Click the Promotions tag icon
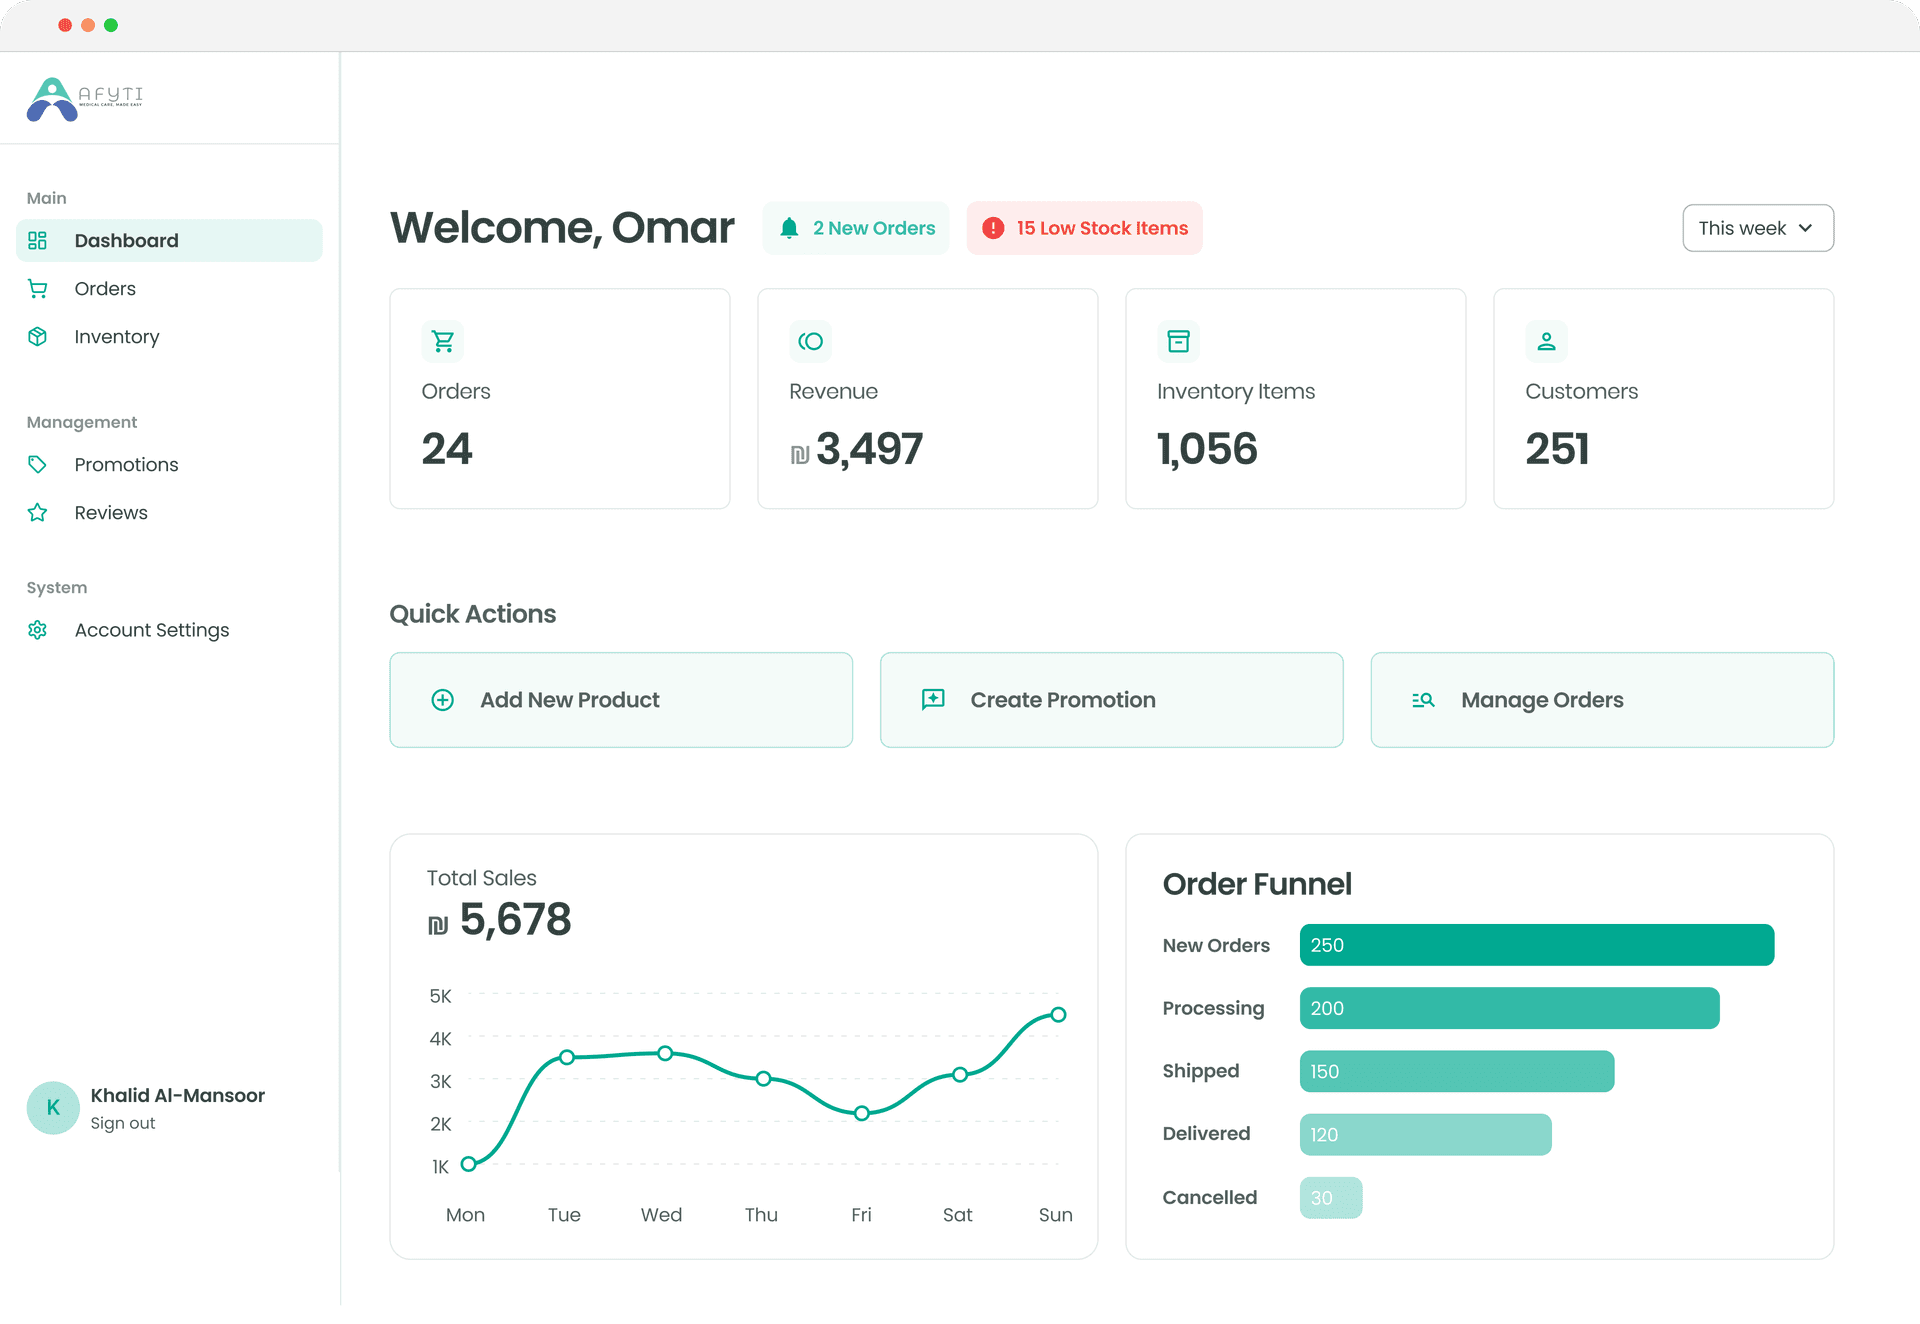 click(x=38, y=464)
